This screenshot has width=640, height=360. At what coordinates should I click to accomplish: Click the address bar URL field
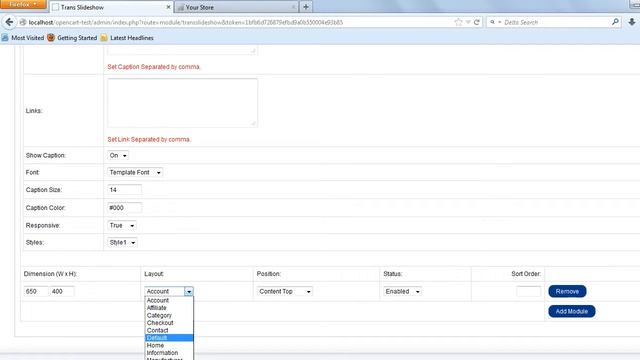pyautogui.click(x=241, y=22)
